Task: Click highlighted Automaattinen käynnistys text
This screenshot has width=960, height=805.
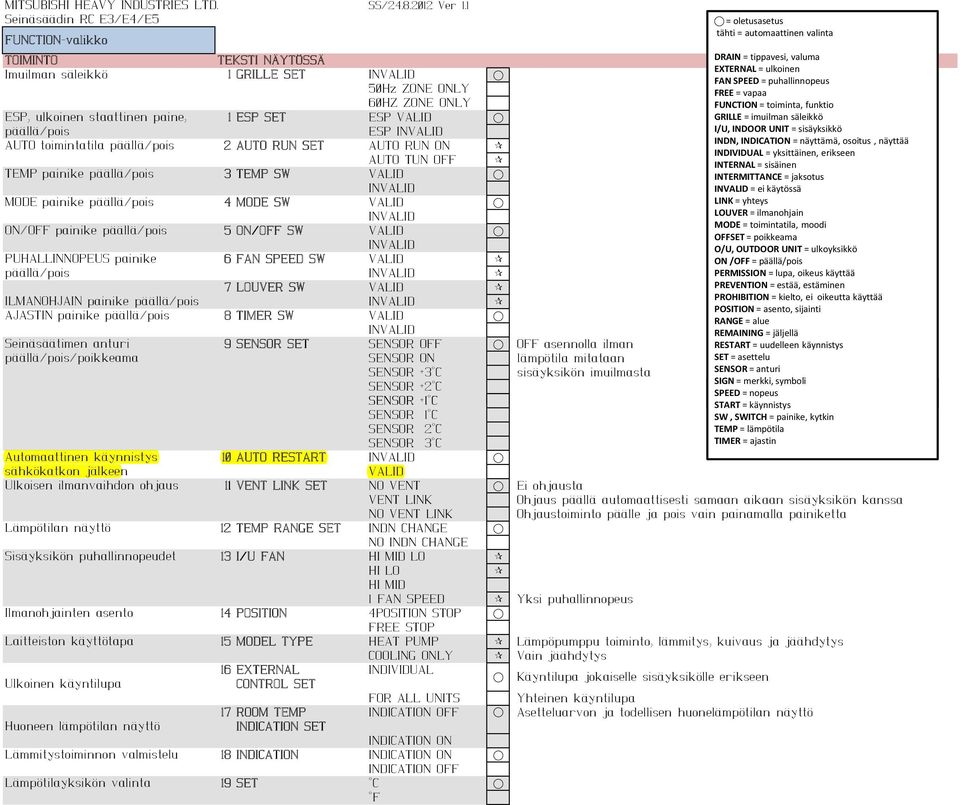Action: tap(81, 457)
